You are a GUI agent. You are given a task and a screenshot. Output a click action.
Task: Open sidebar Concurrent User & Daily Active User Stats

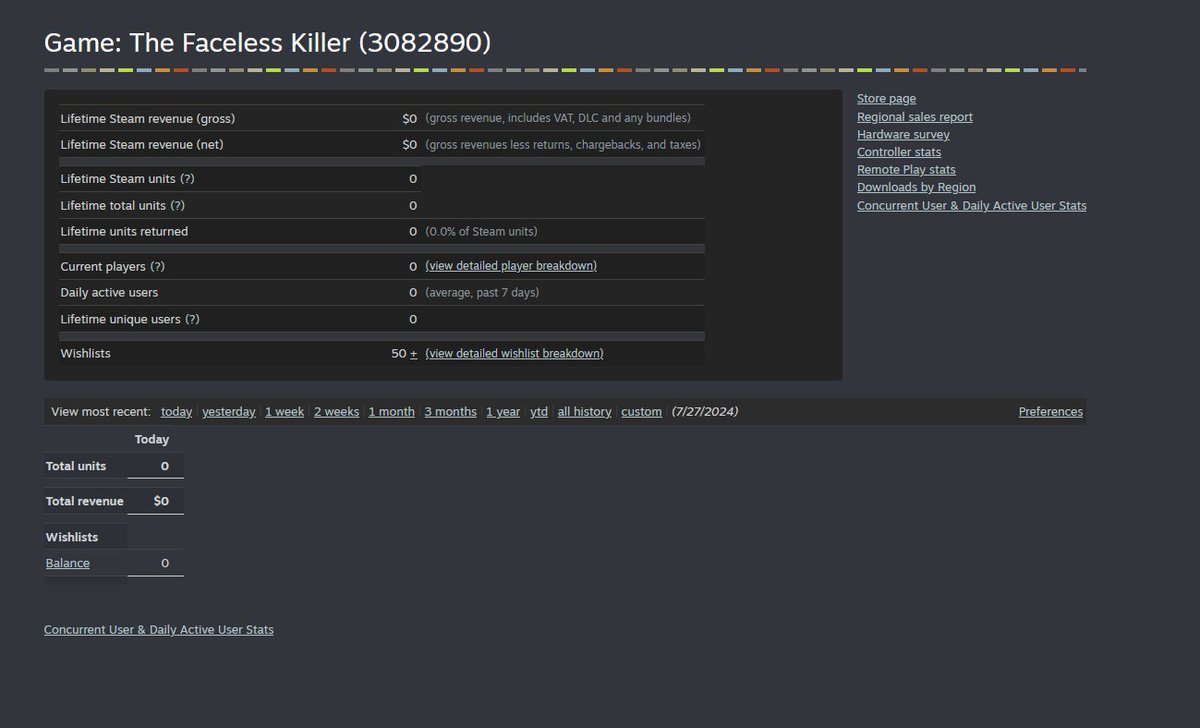(971, 206)
